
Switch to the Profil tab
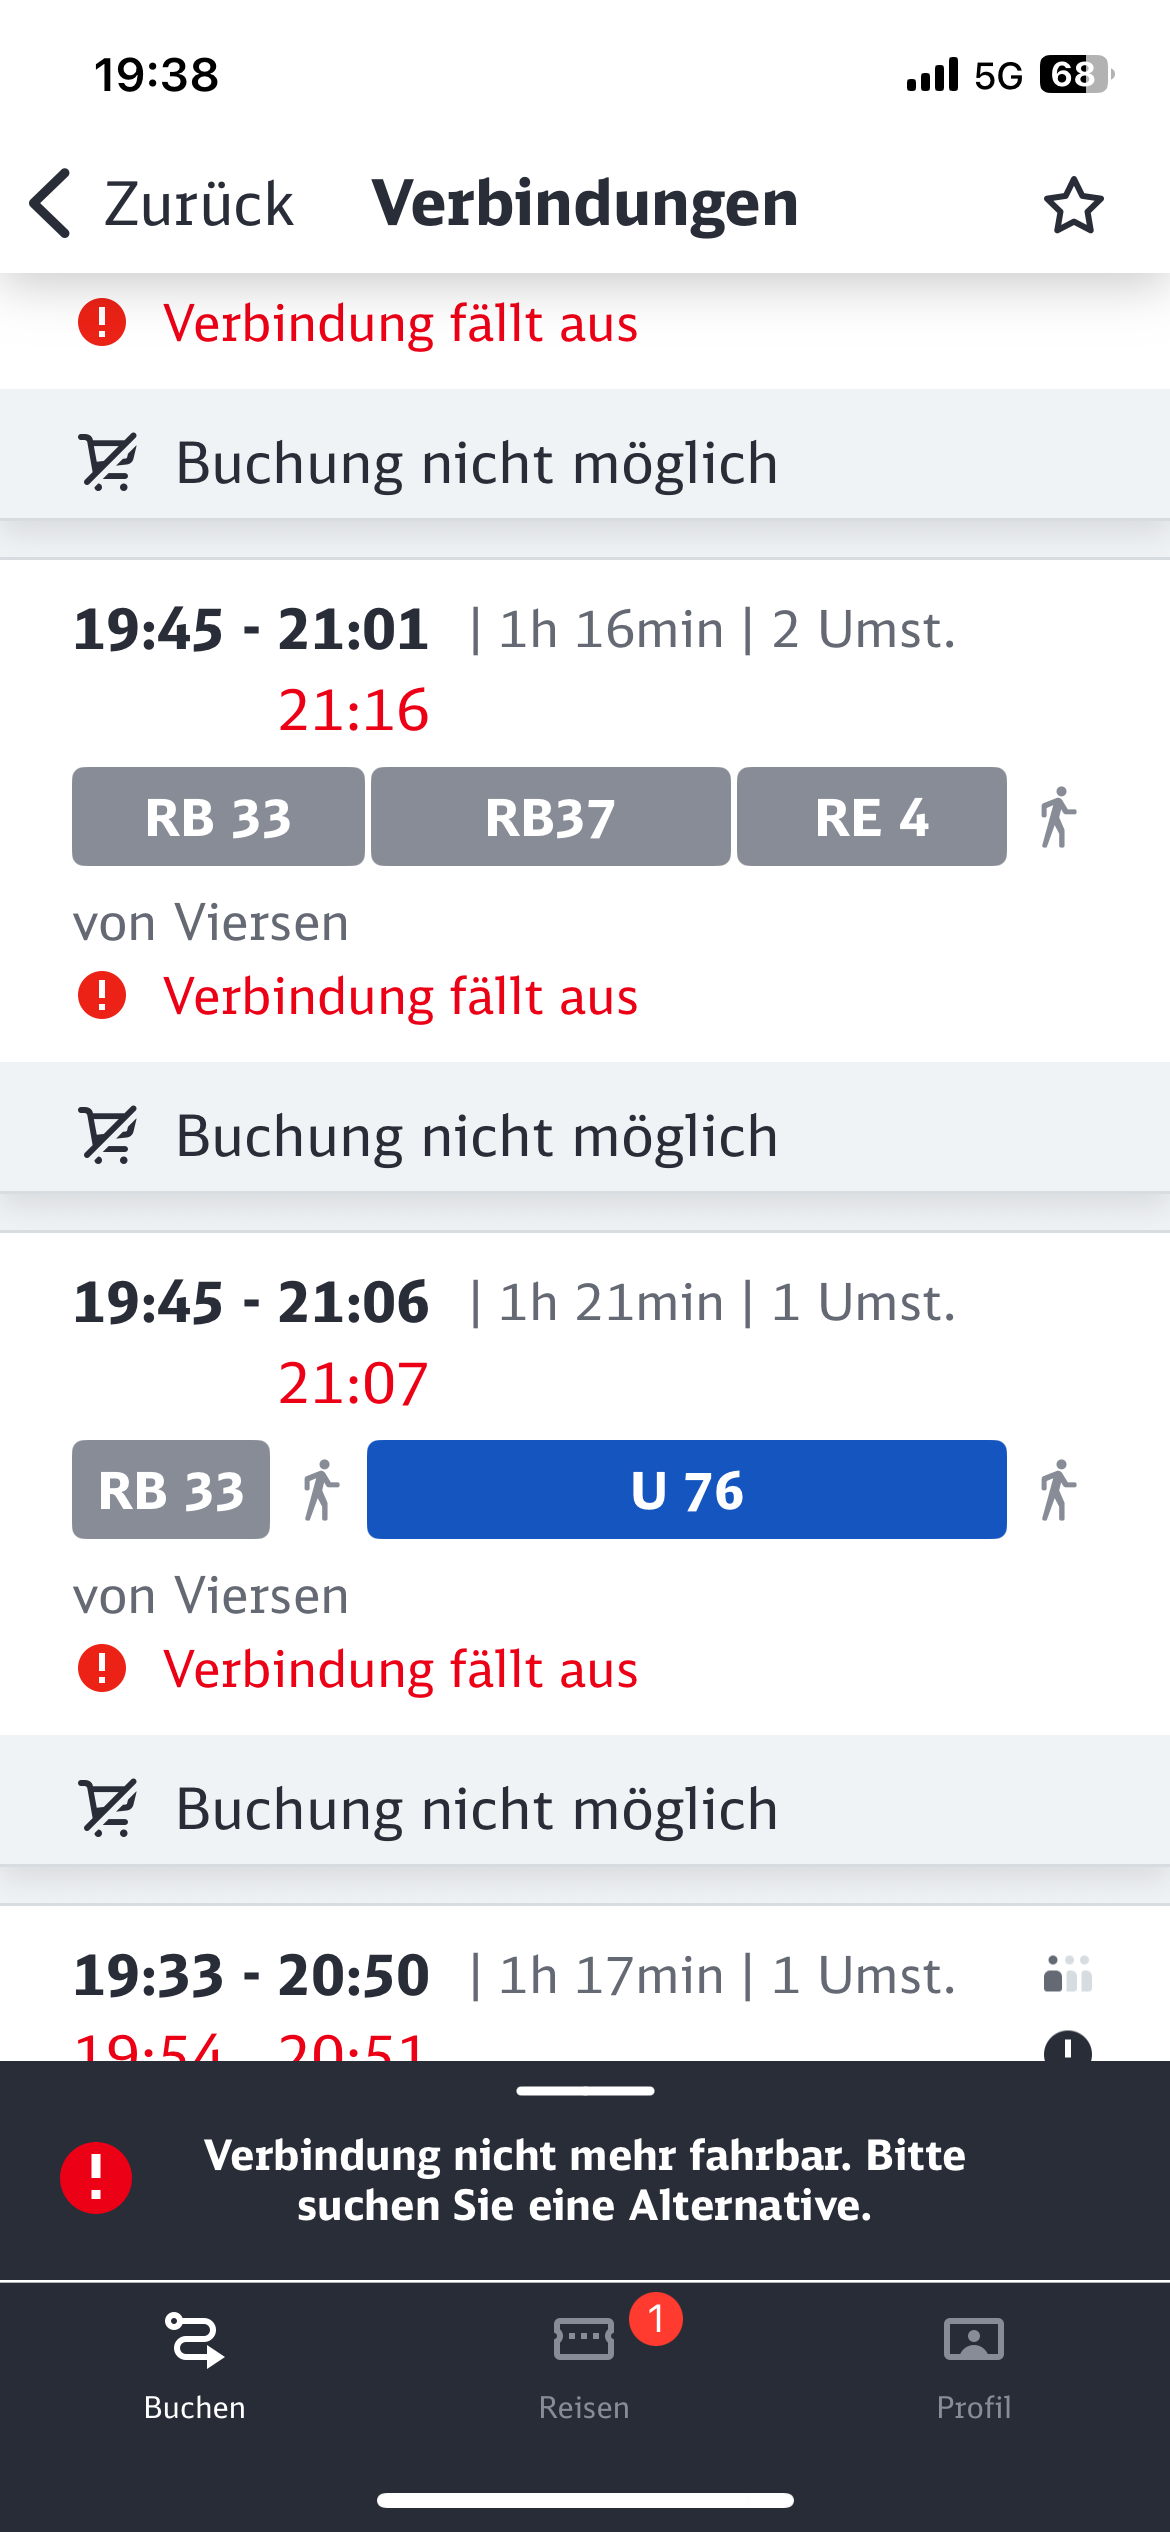pos(973,2364)
